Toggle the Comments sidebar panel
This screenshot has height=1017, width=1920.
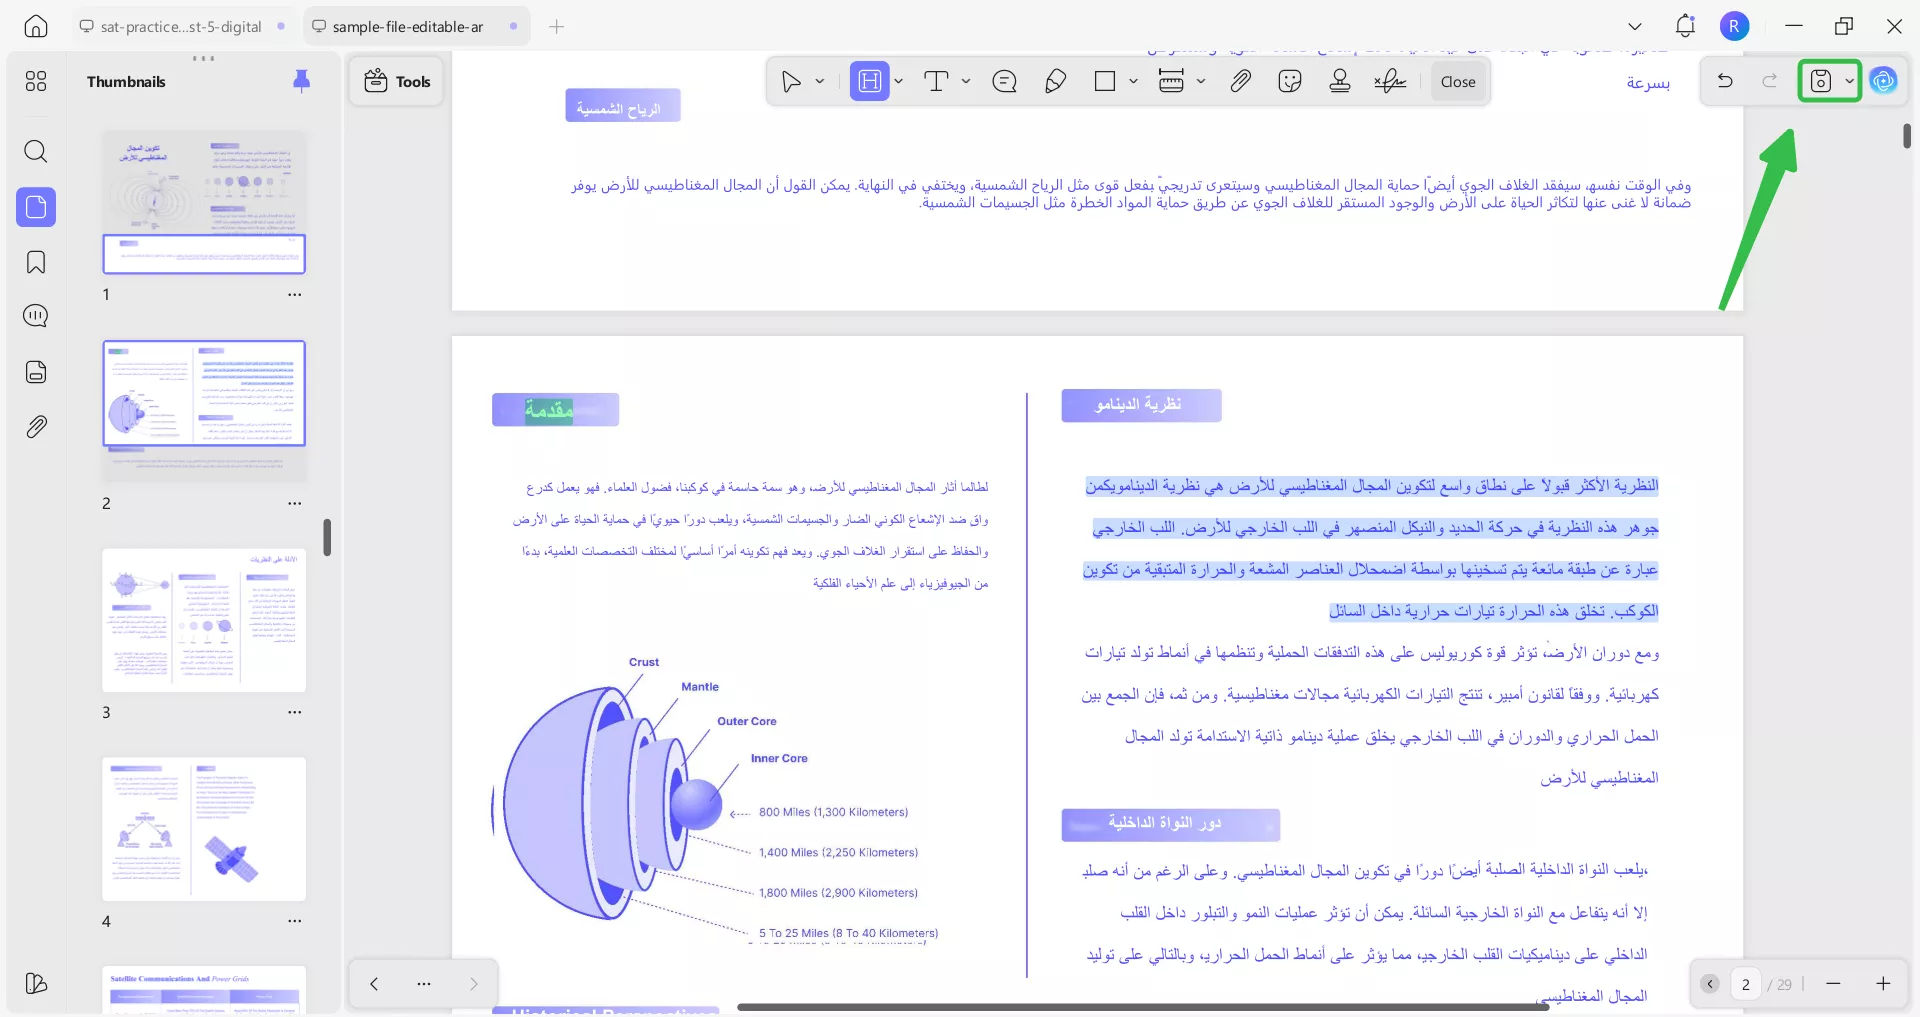(x=36, y=316)
